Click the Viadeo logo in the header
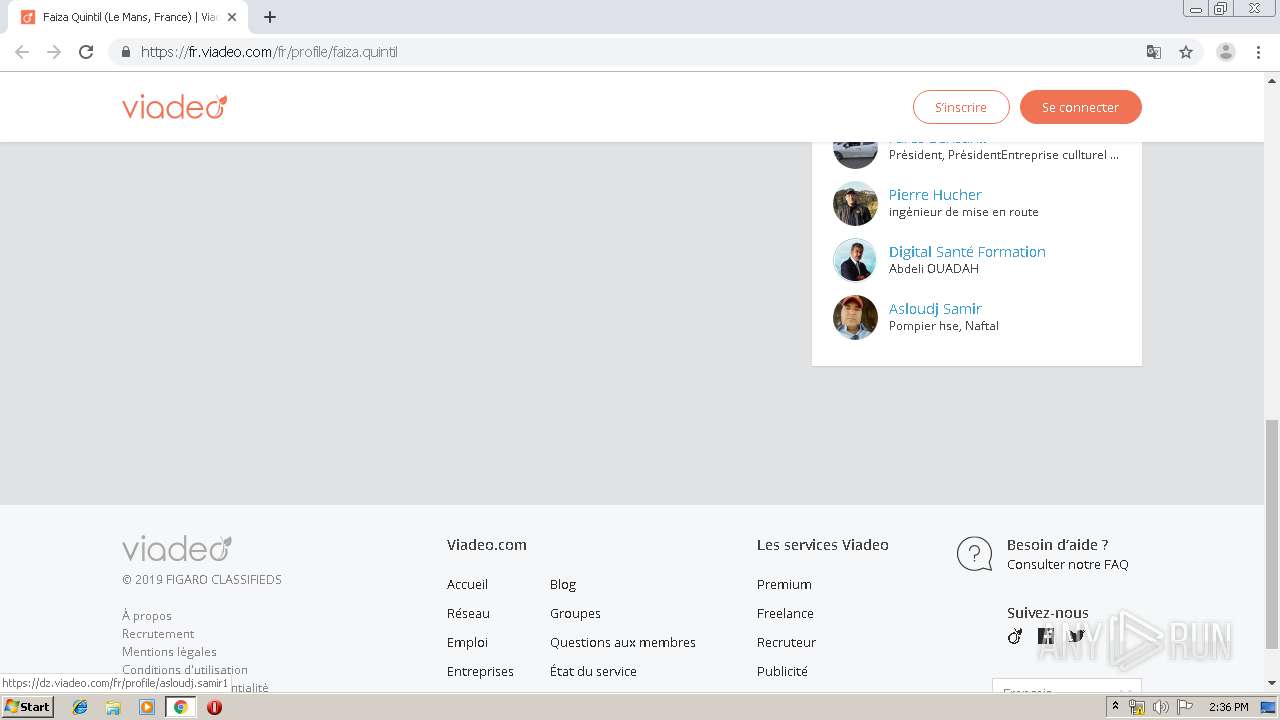This screenshot has height=720, width=1280. pyautogui.click(x=175, y=107)
